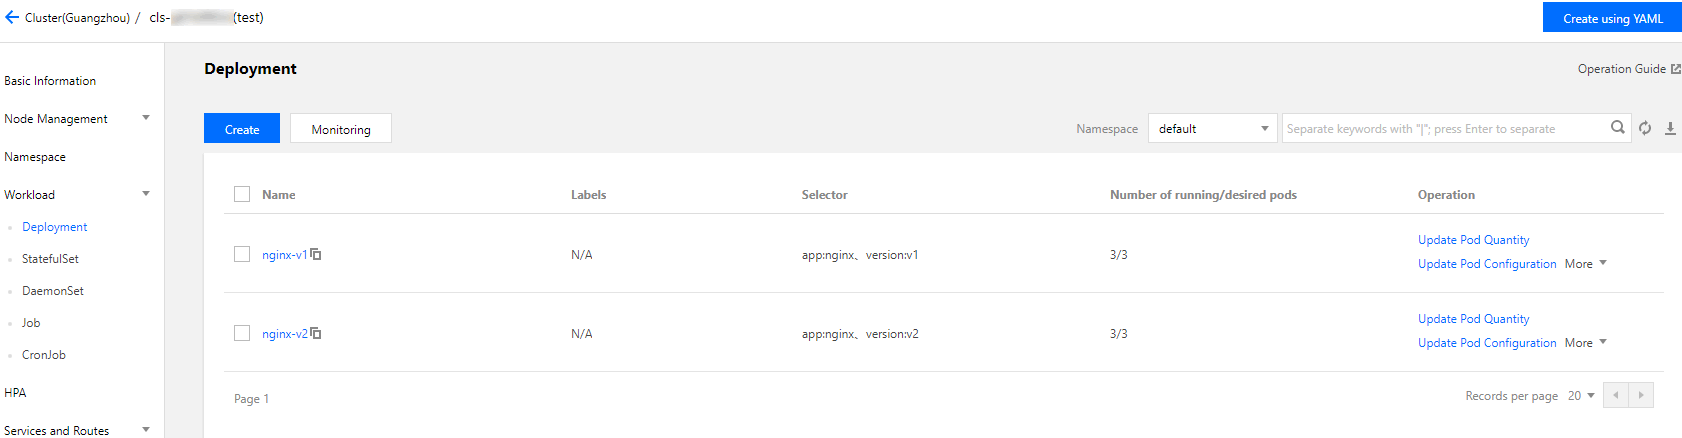Click the search magnifier icon

click(1617, 128)
